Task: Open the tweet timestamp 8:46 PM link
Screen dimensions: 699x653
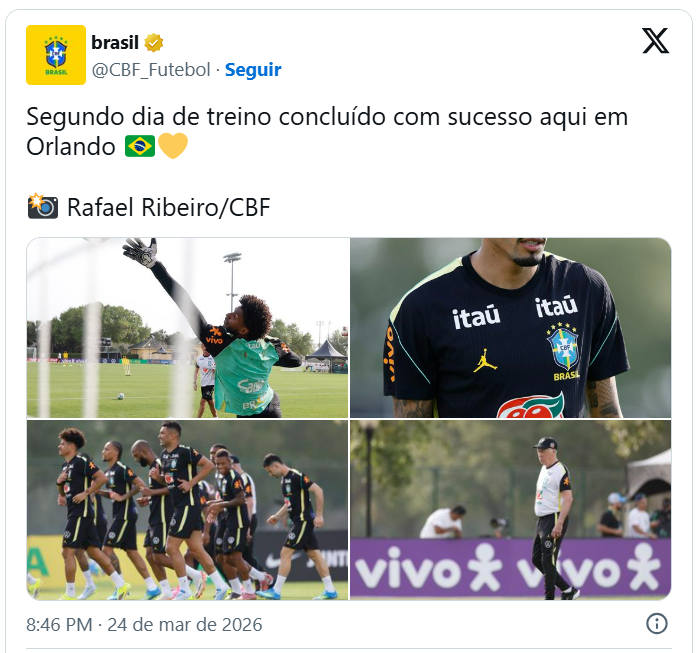Action: point(59,625)
